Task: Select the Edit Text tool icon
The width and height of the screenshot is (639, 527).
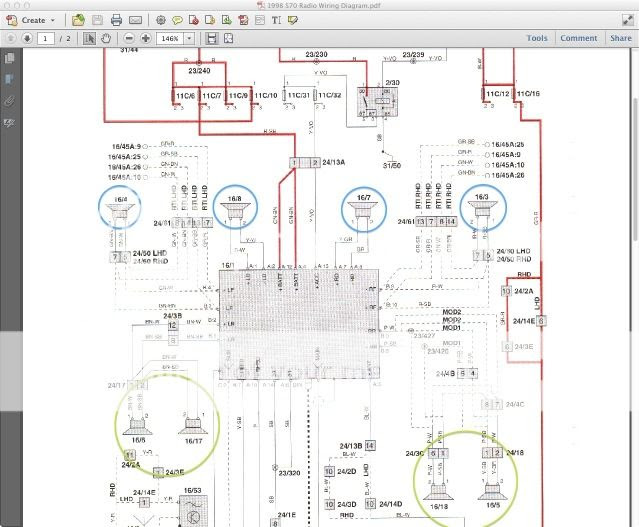Action: 276,20
